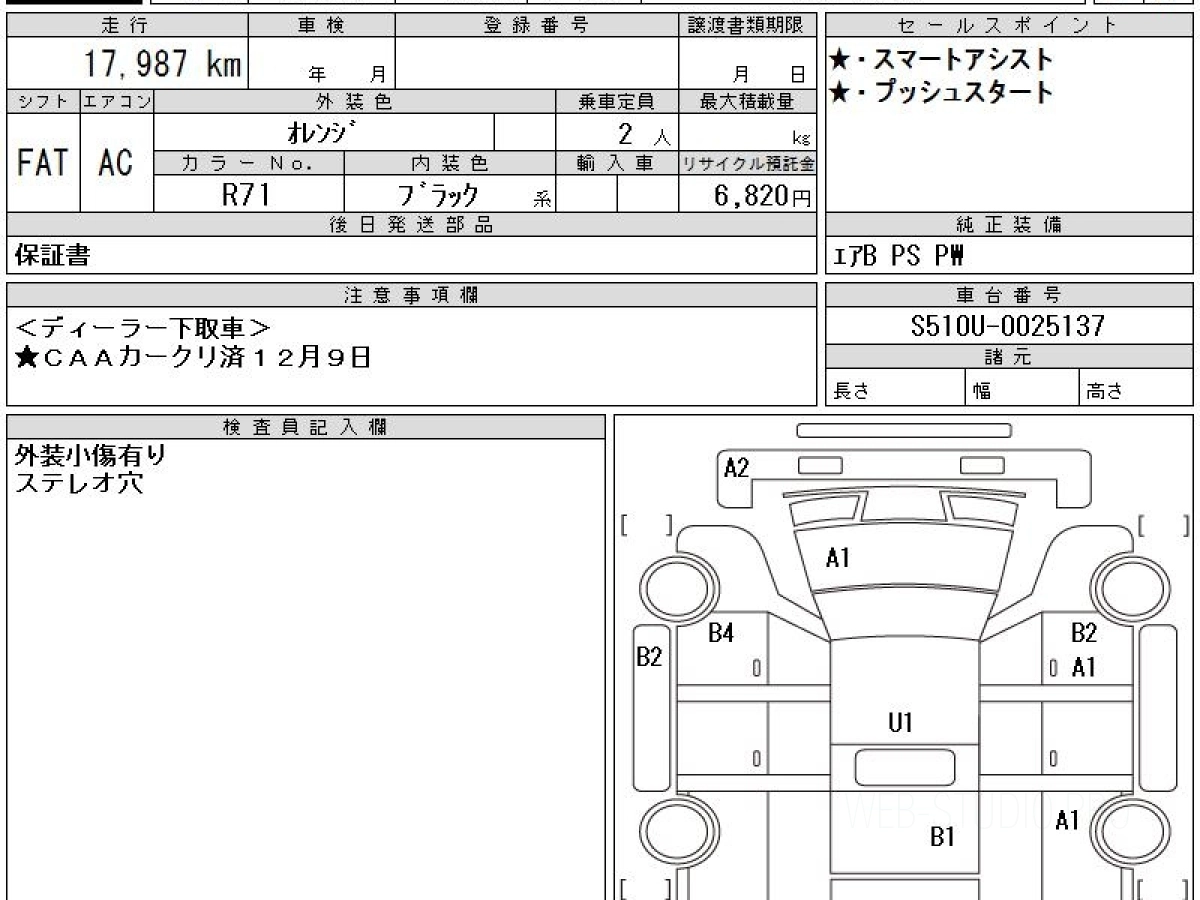Select the 走行 column header
Viewport: 1200px width, 900px height.
click(126, 26)
